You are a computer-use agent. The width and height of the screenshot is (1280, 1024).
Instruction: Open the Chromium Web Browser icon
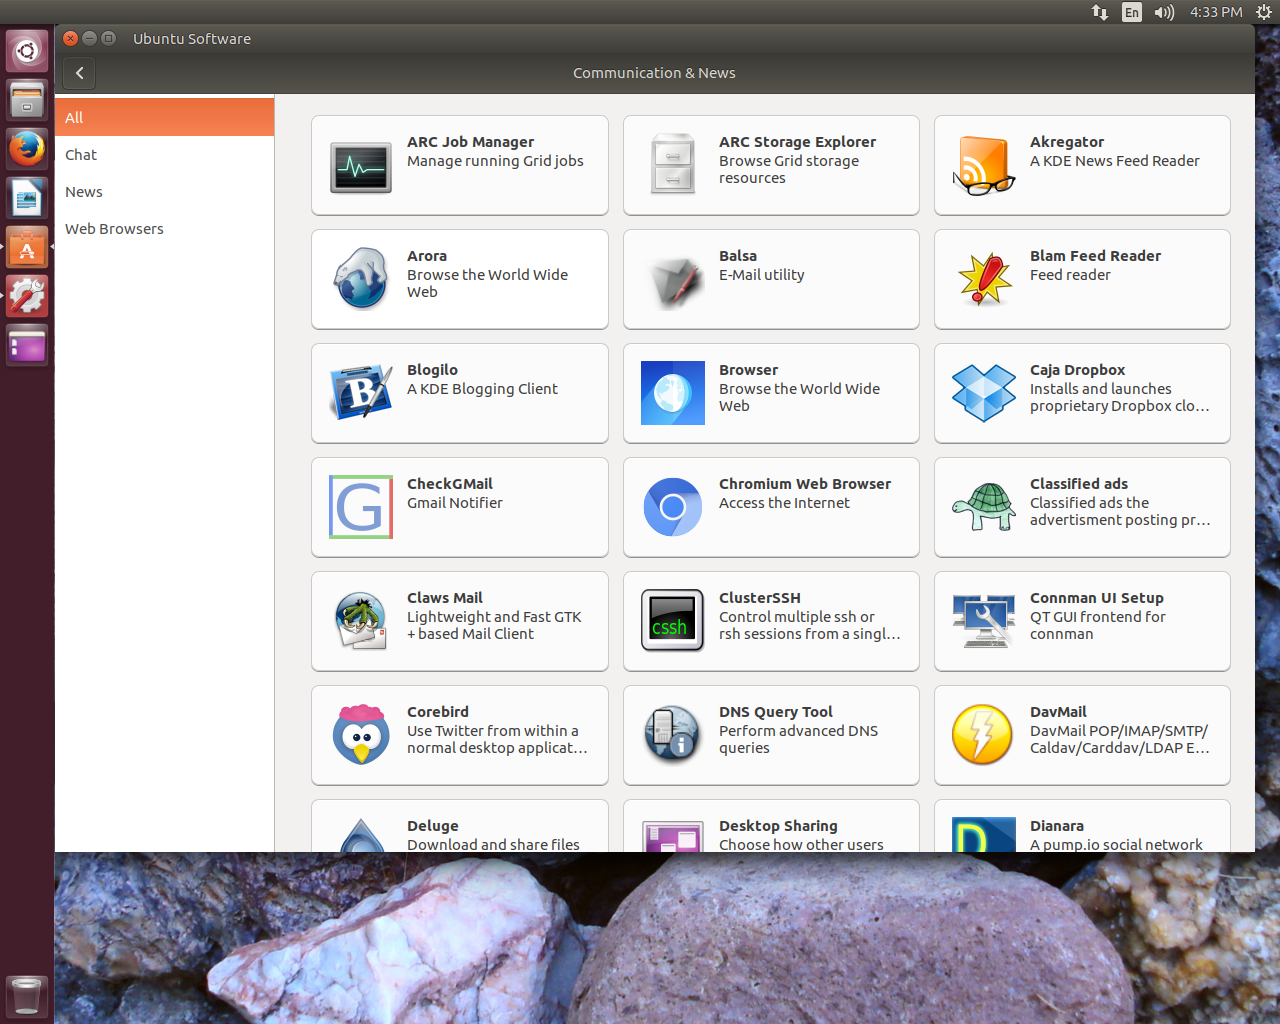pyautogui.click(x=673, y=507)
